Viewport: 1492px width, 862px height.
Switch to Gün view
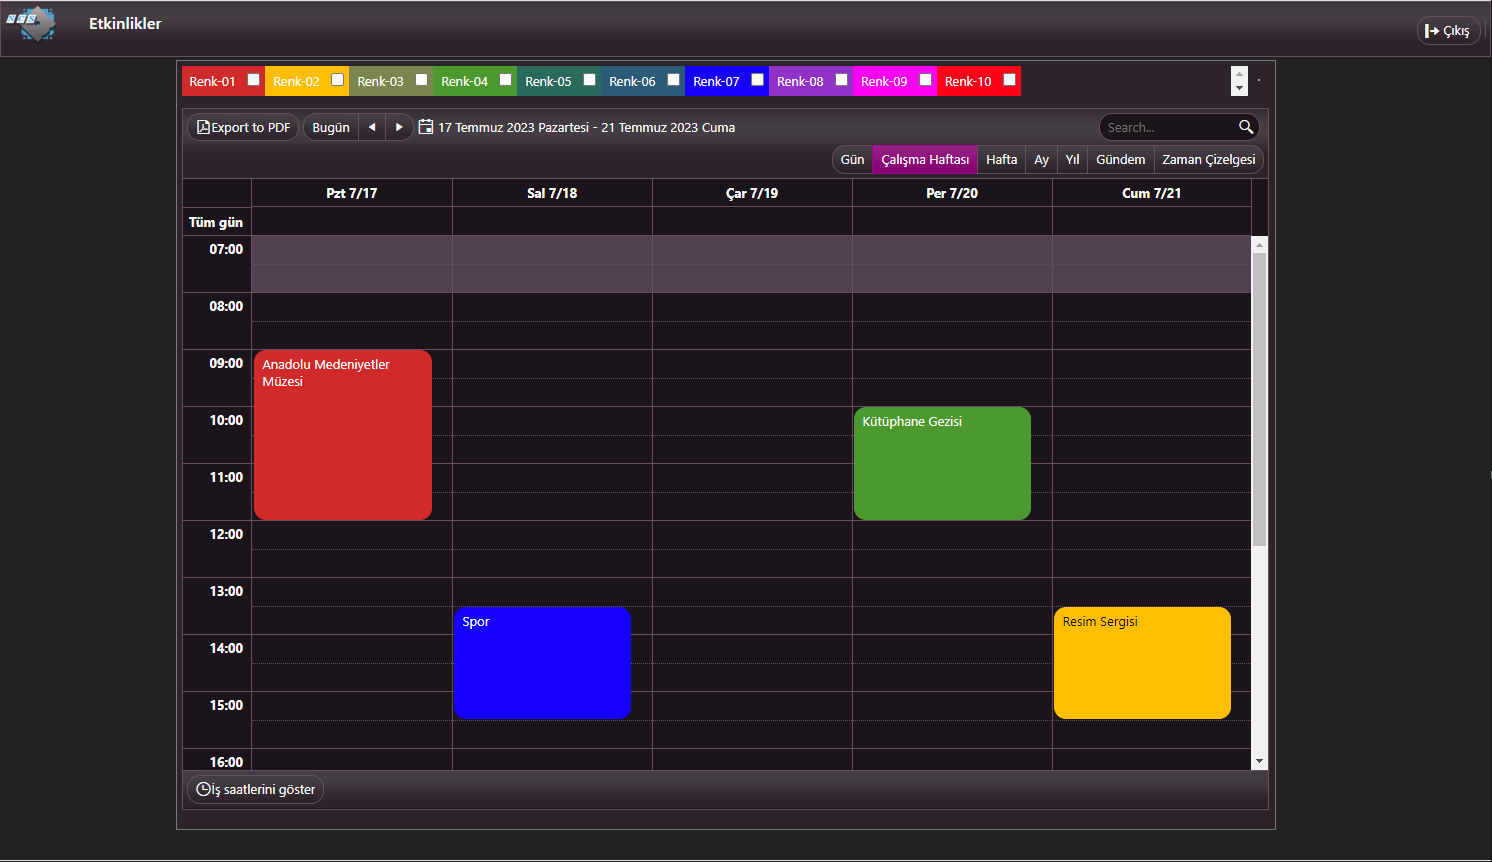click(852, 160)
